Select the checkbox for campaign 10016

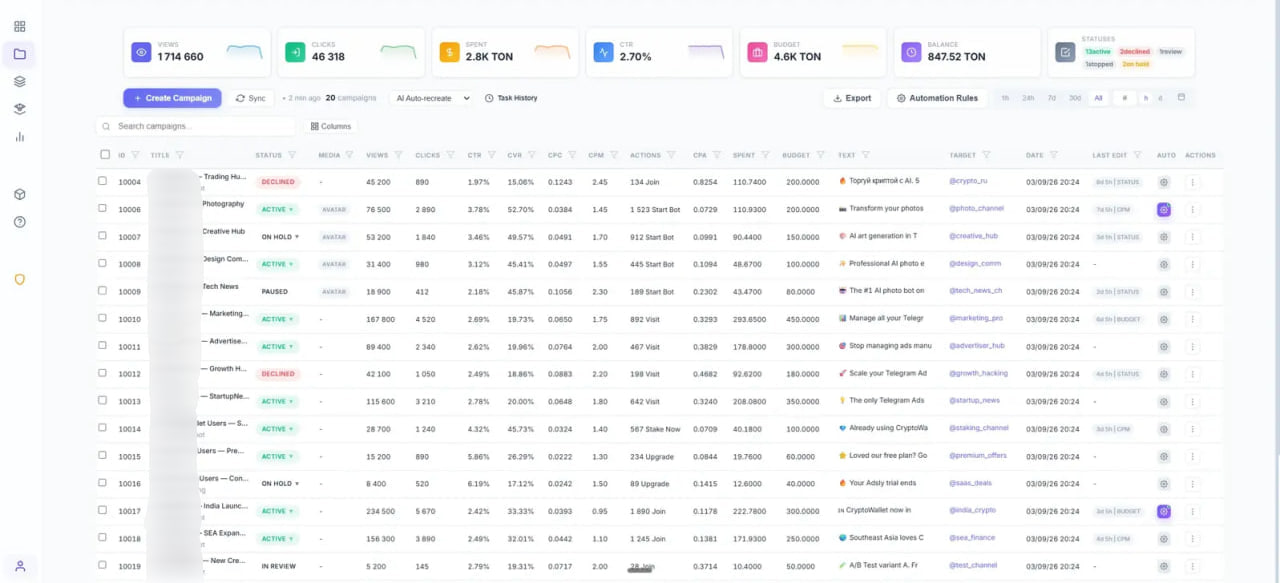pos(102,482)
